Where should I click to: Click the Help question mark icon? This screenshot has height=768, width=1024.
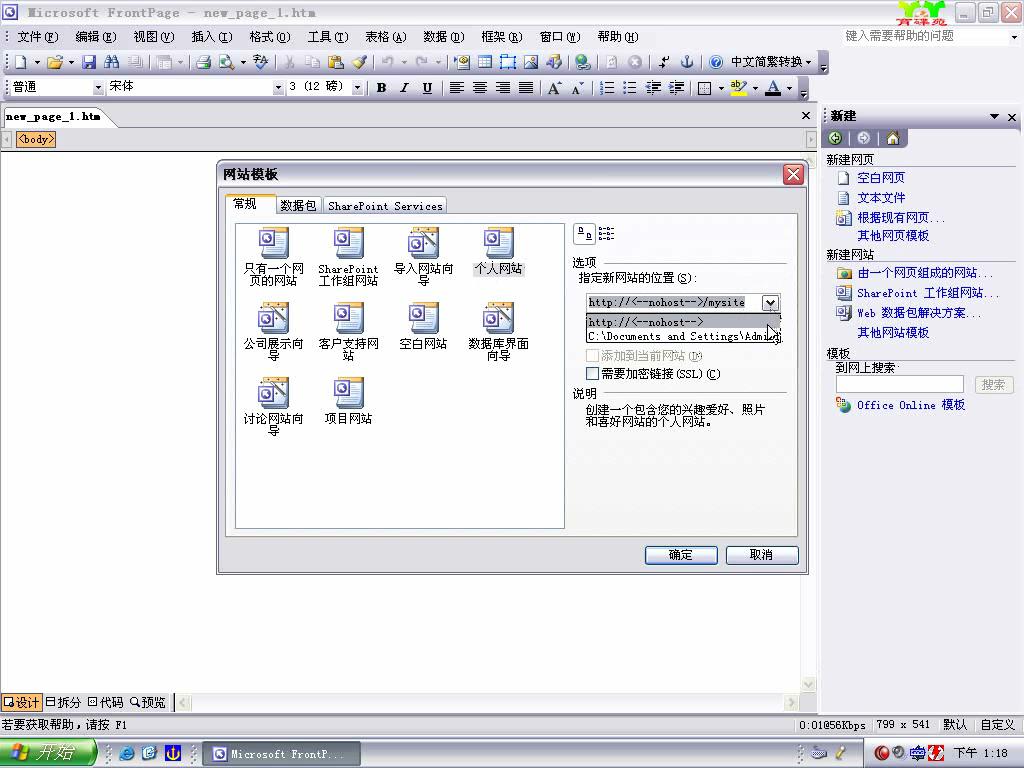[x=716, y=62]
